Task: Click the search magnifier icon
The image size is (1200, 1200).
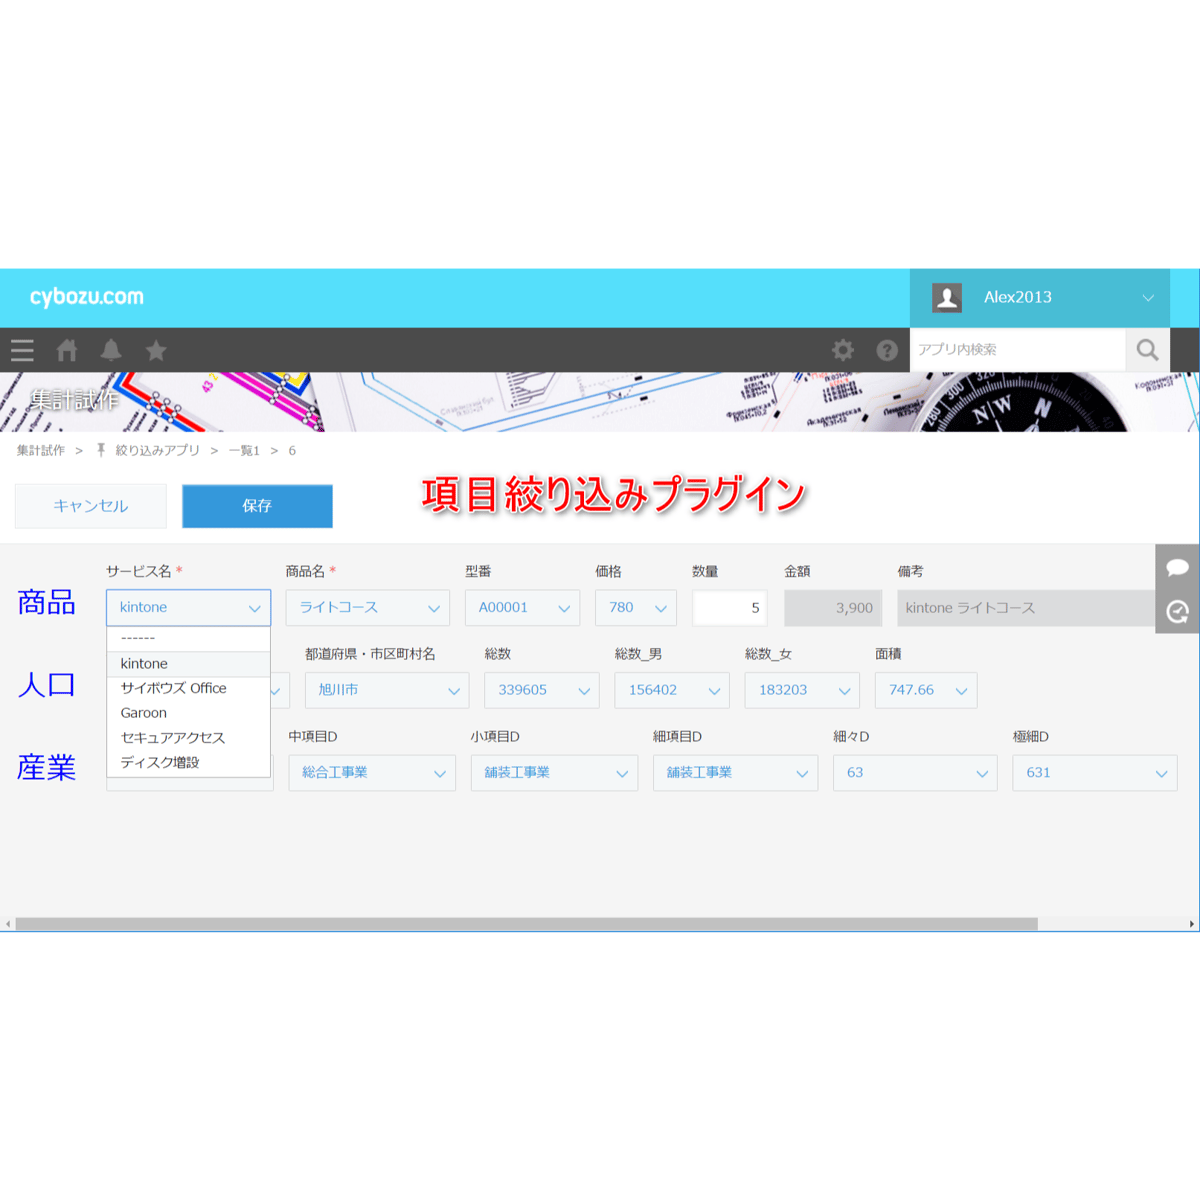Action: [x=1147, y=350]
